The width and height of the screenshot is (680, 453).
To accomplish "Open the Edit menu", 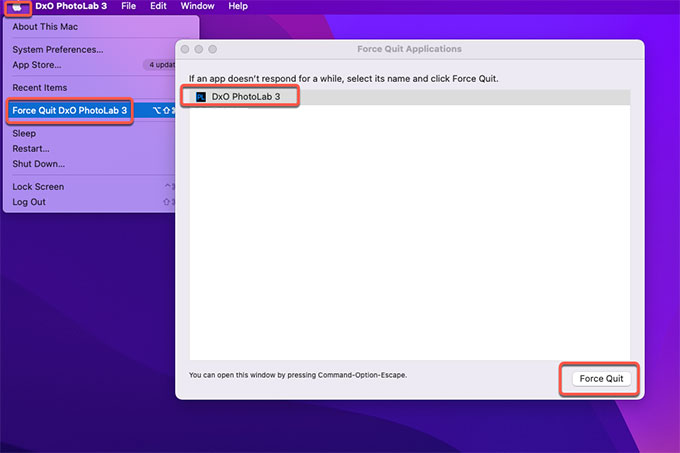I will click(x=159, y=6).
